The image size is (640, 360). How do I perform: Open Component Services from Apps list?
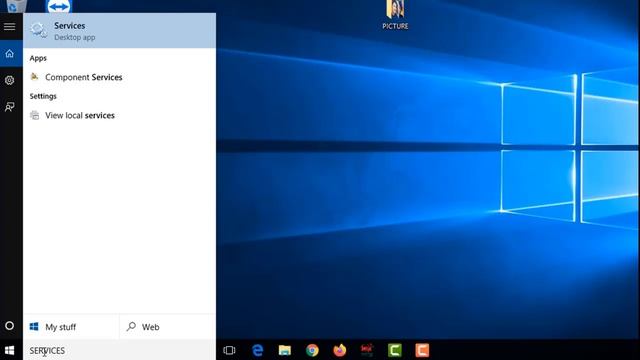[119, 77]
